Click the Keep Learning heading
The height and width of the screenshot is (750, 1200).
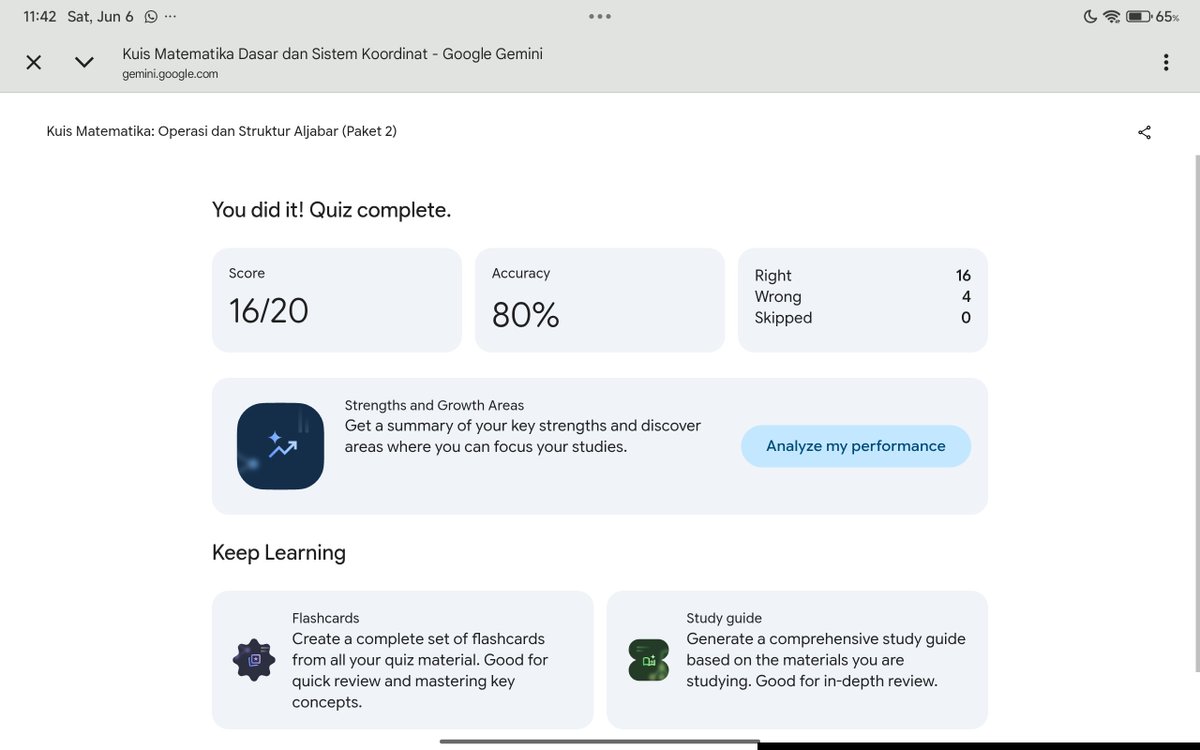coord(279,552)
